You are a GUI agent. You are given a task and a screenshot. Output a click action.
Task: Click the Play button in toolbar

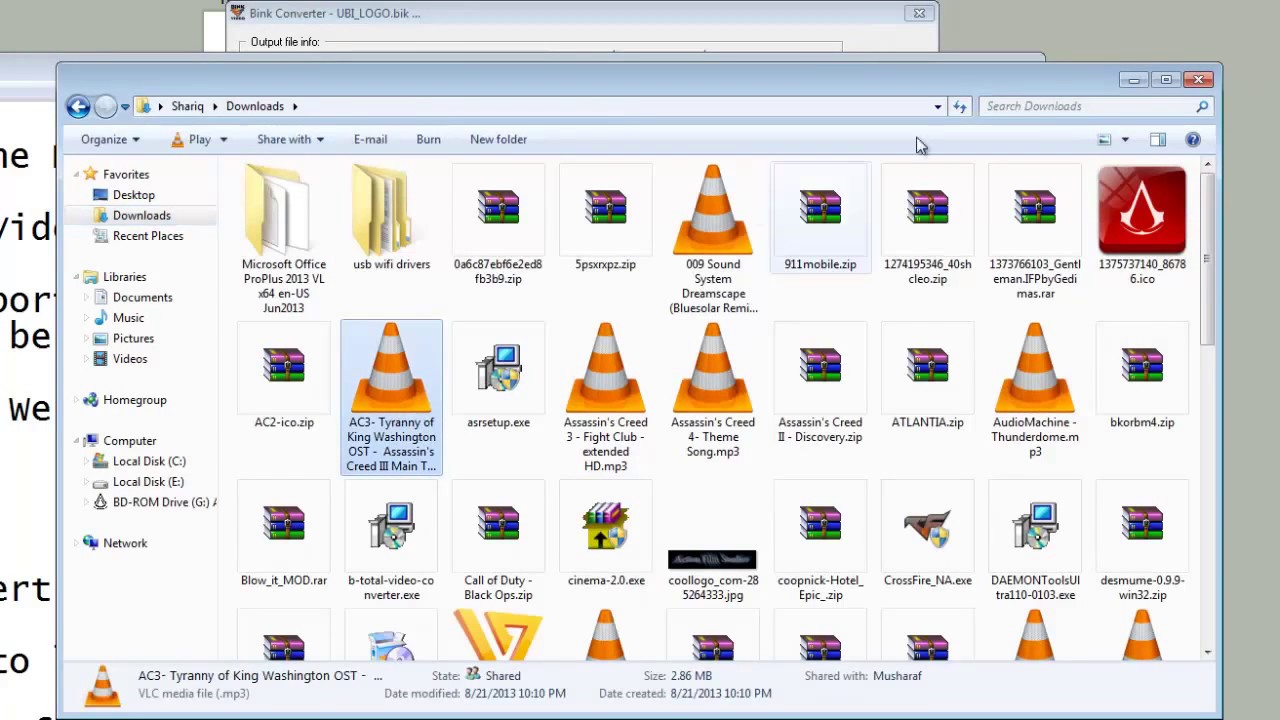pos(190,140)
